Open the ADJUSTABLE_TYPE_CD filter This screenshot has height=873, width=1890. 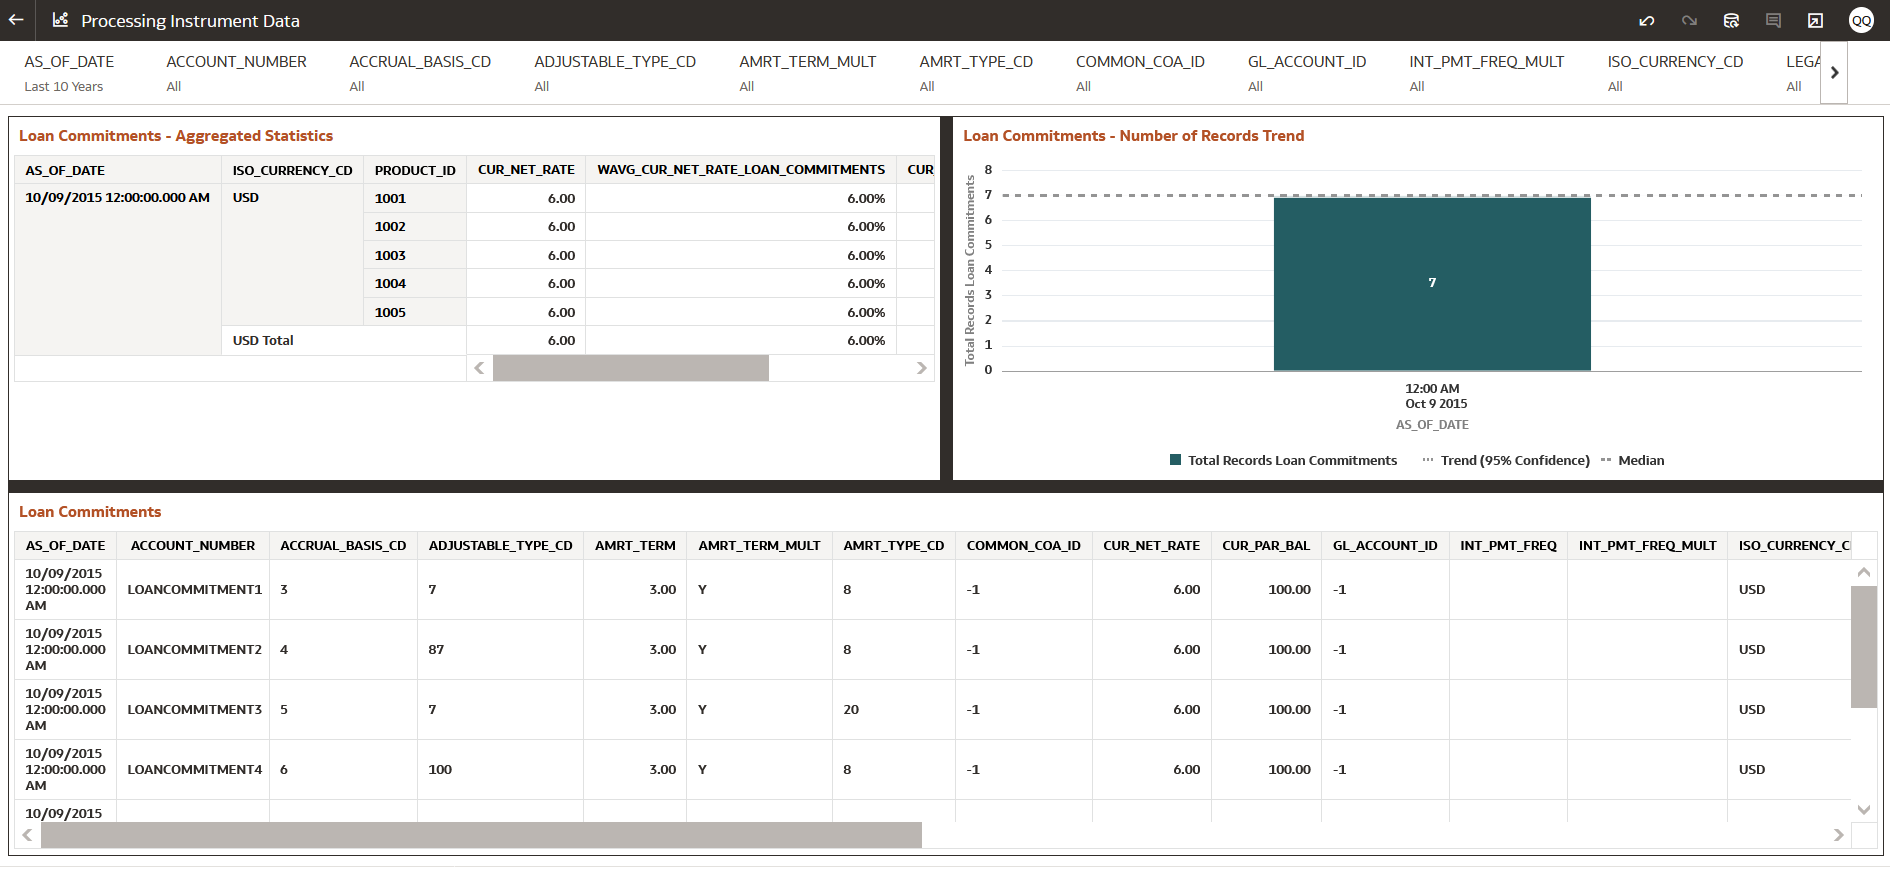(x=615, y=73)
